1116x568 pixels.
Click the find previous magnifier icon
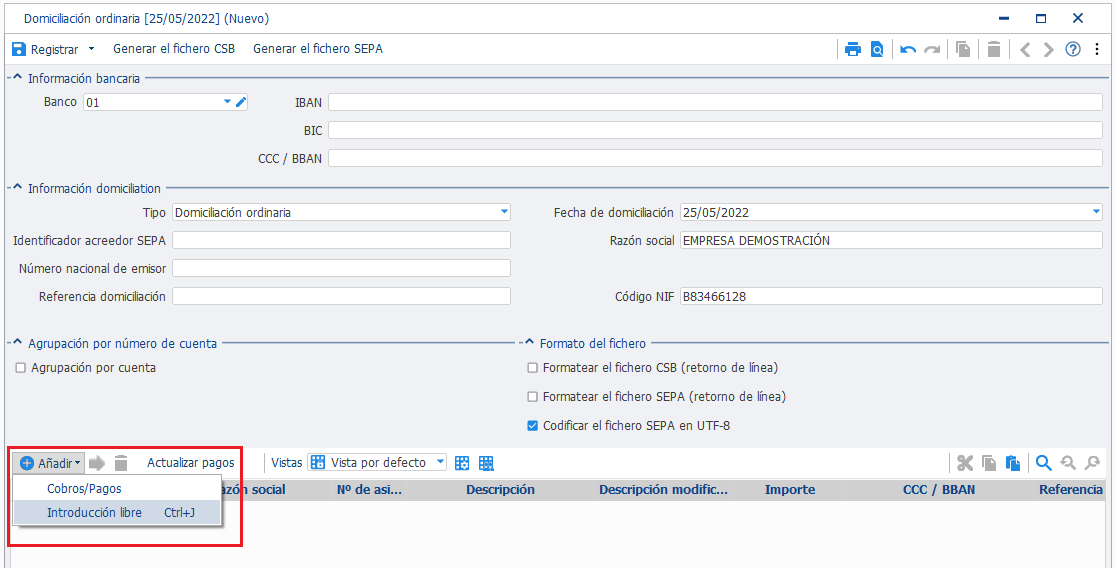[1068, 463]
